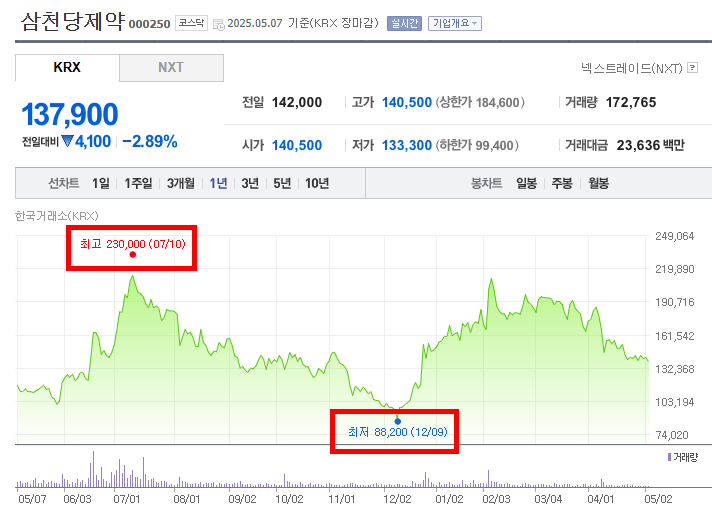Select the 5년 line chart period
Screen dimensions: 712x520
click(x=282, y=183)
